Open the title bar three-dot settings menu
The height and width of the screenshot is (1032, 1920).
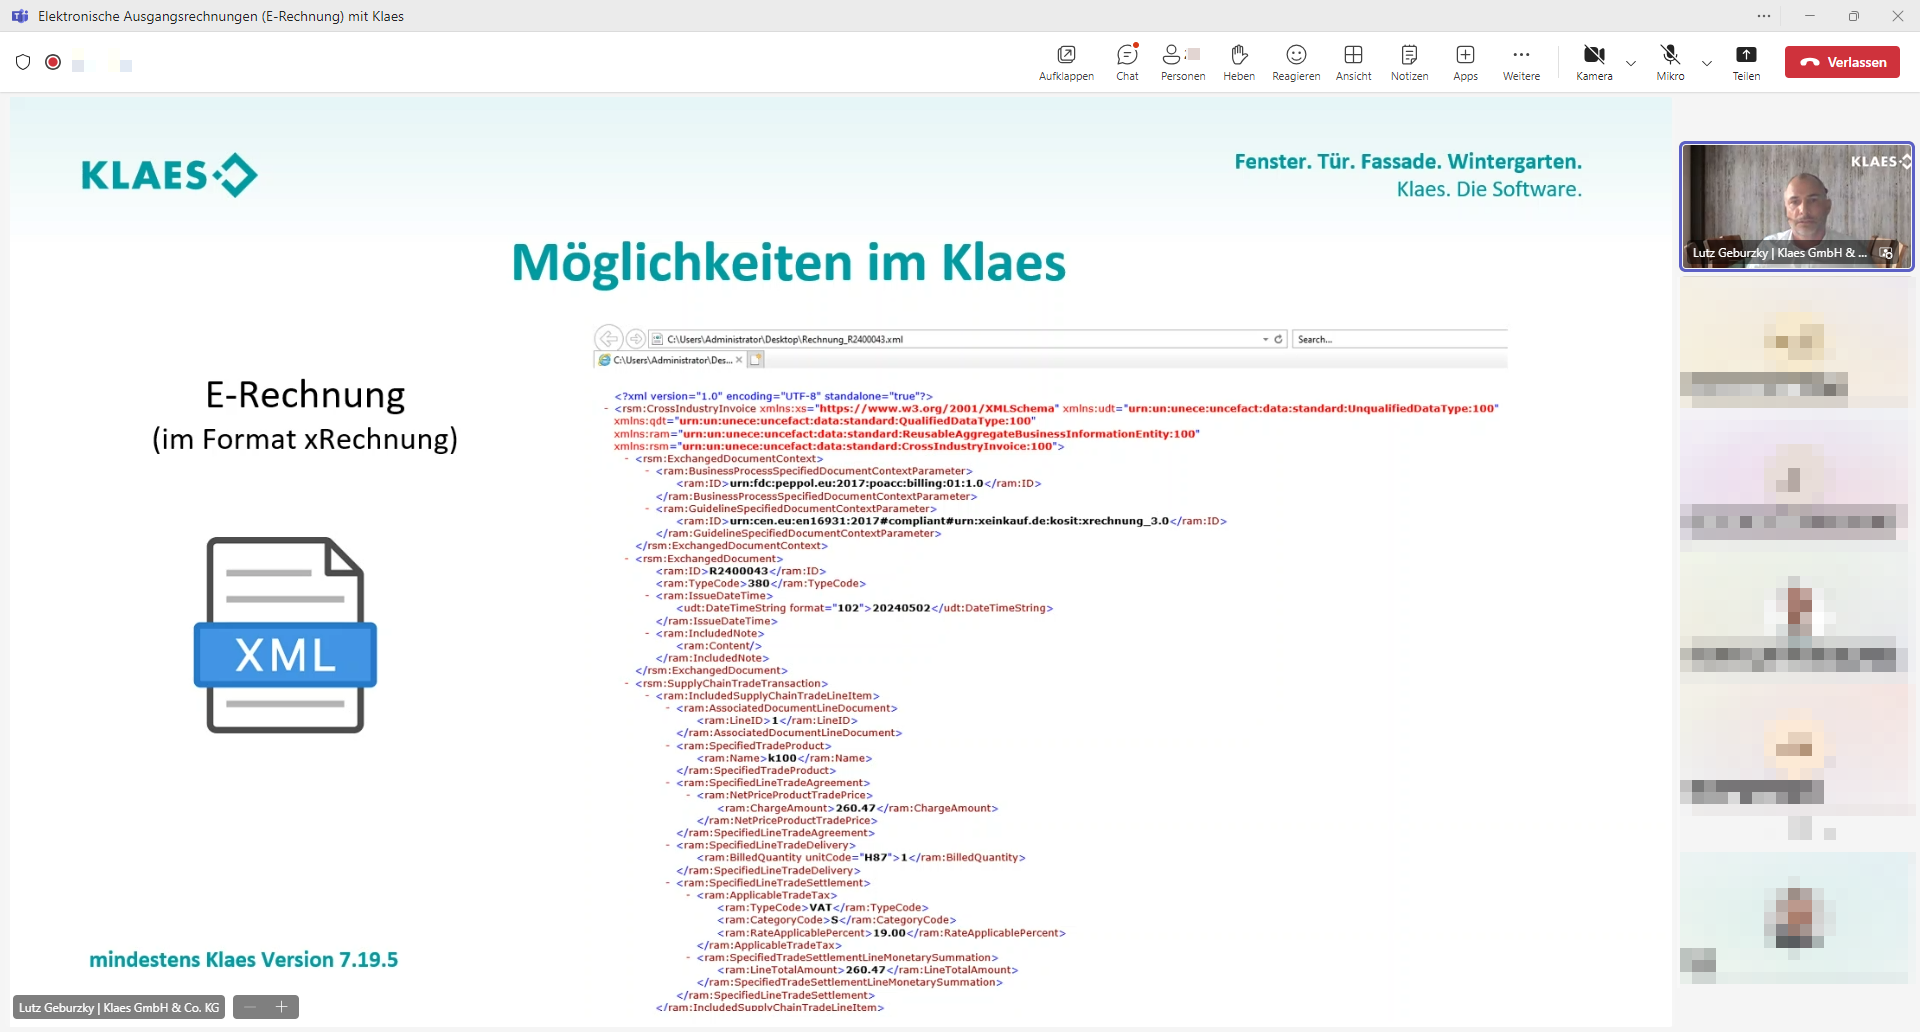pyautogui.click(x=1764, y=16)
